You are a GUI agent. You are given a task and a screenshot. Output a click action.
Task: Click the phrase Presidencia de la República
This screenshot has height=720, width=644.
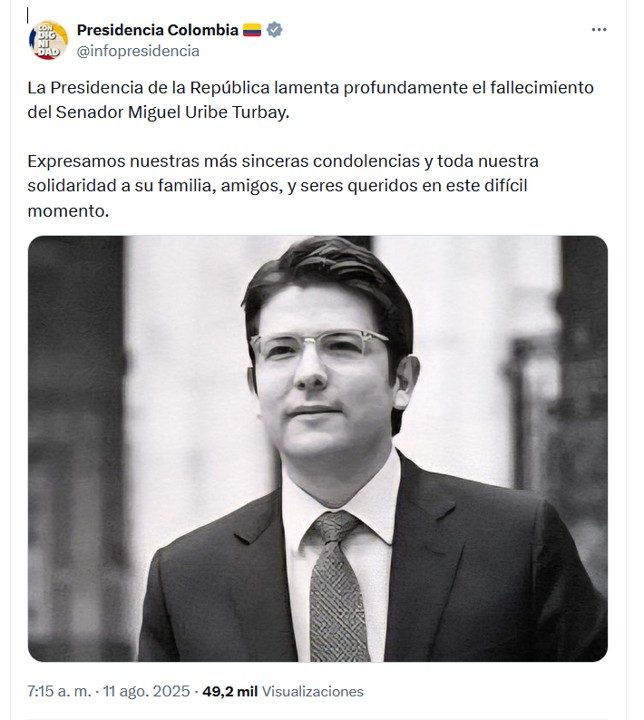pyautogui.click(x=160, y=87)
